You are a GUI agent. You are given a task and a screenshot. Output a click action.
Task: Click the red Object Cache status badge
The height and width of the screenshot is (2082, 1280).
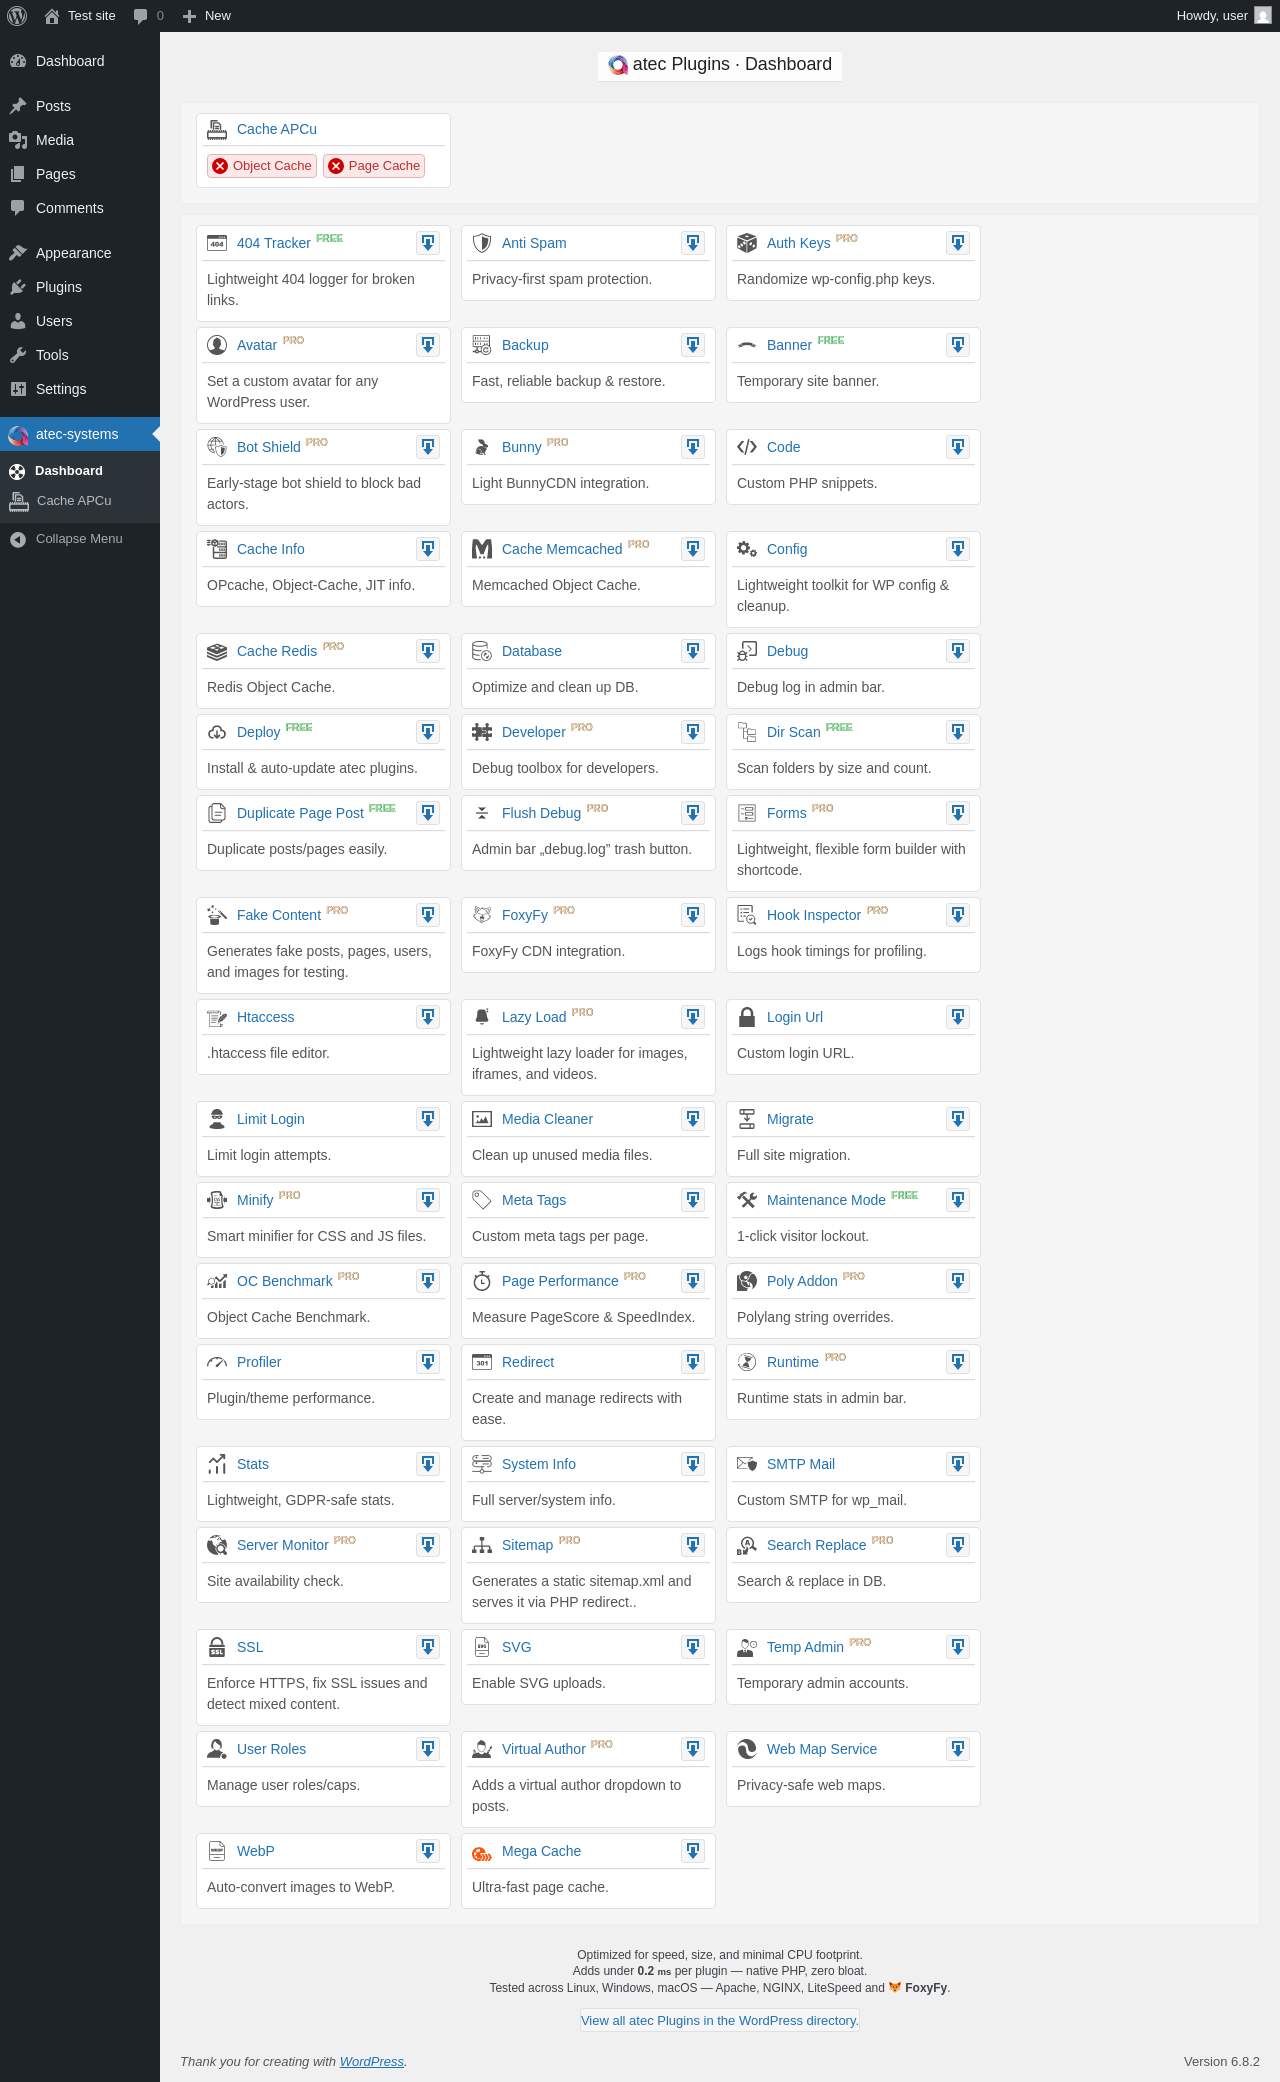[x=262, y=166]
